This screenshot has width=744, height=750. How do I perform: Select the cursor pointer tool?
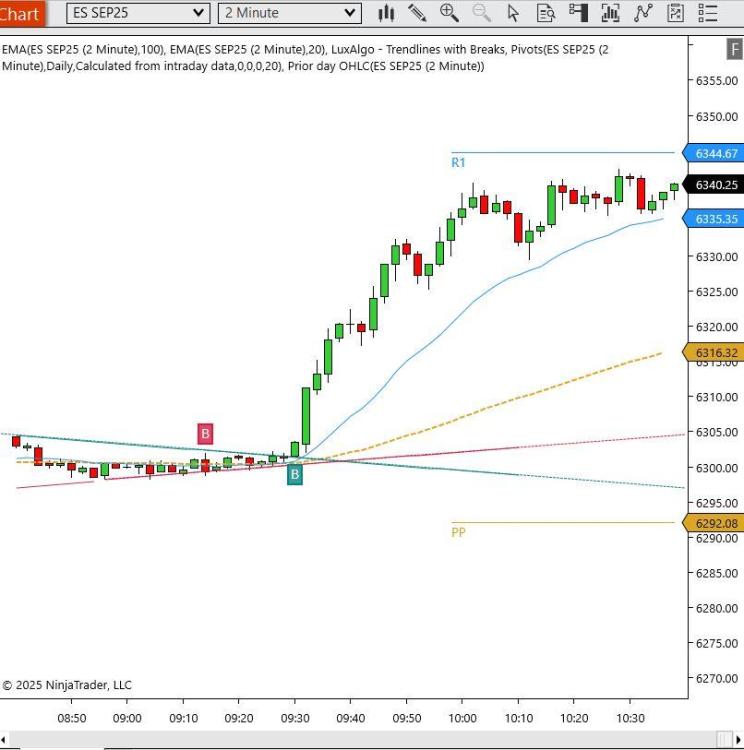pyautogui.click(x=513, y=13)
